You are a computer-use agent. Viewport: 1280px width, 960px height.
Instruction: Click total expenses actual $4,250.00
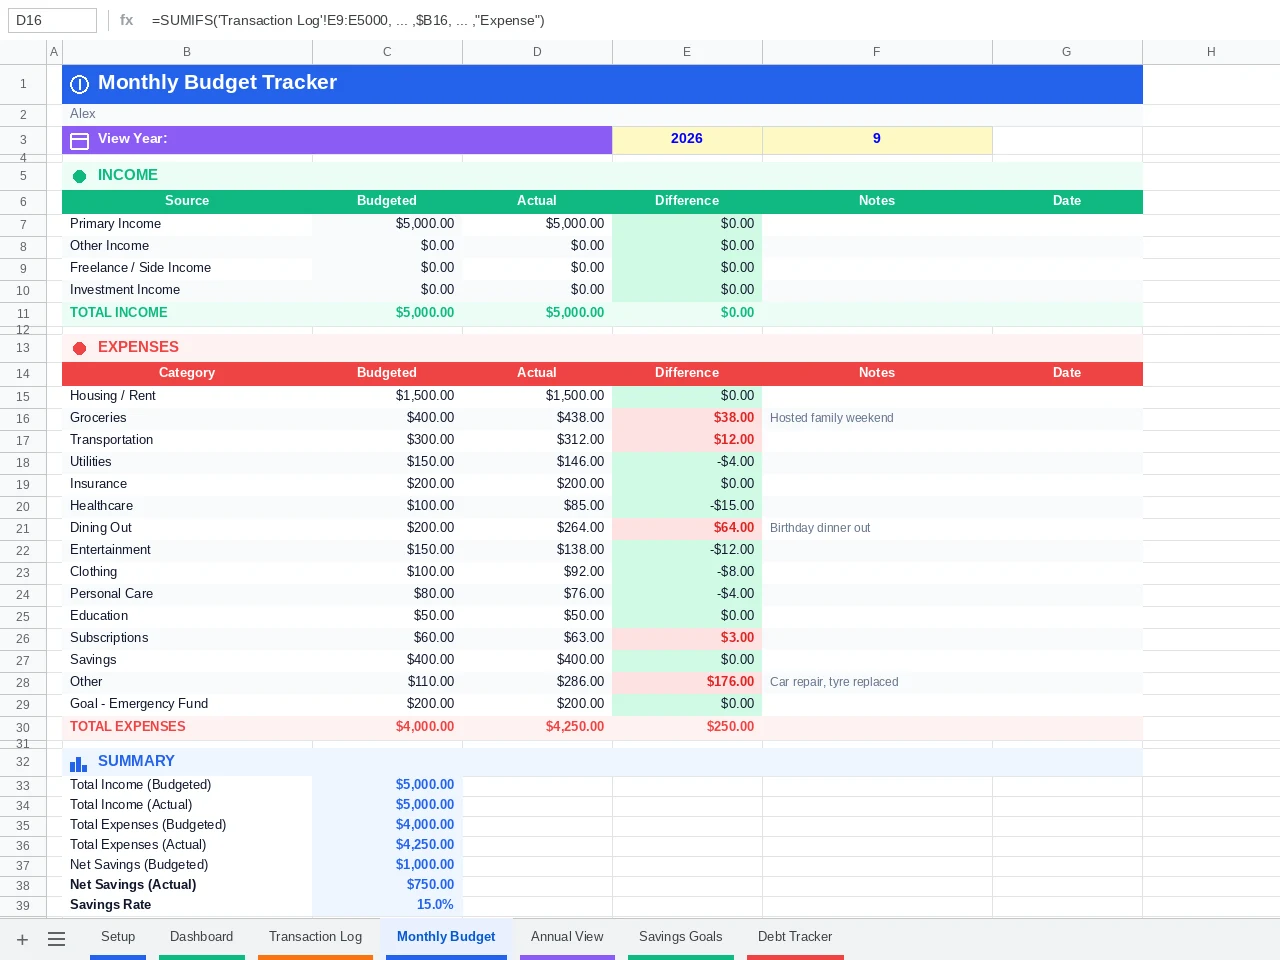(x=537, y=727)
